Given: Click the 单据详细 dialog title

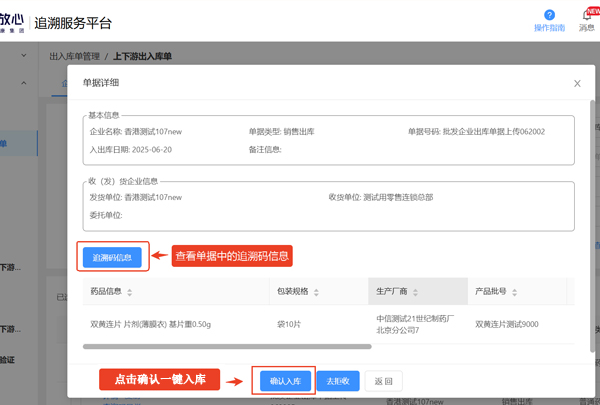Looking at the screenshot, I should click(101, 83).
